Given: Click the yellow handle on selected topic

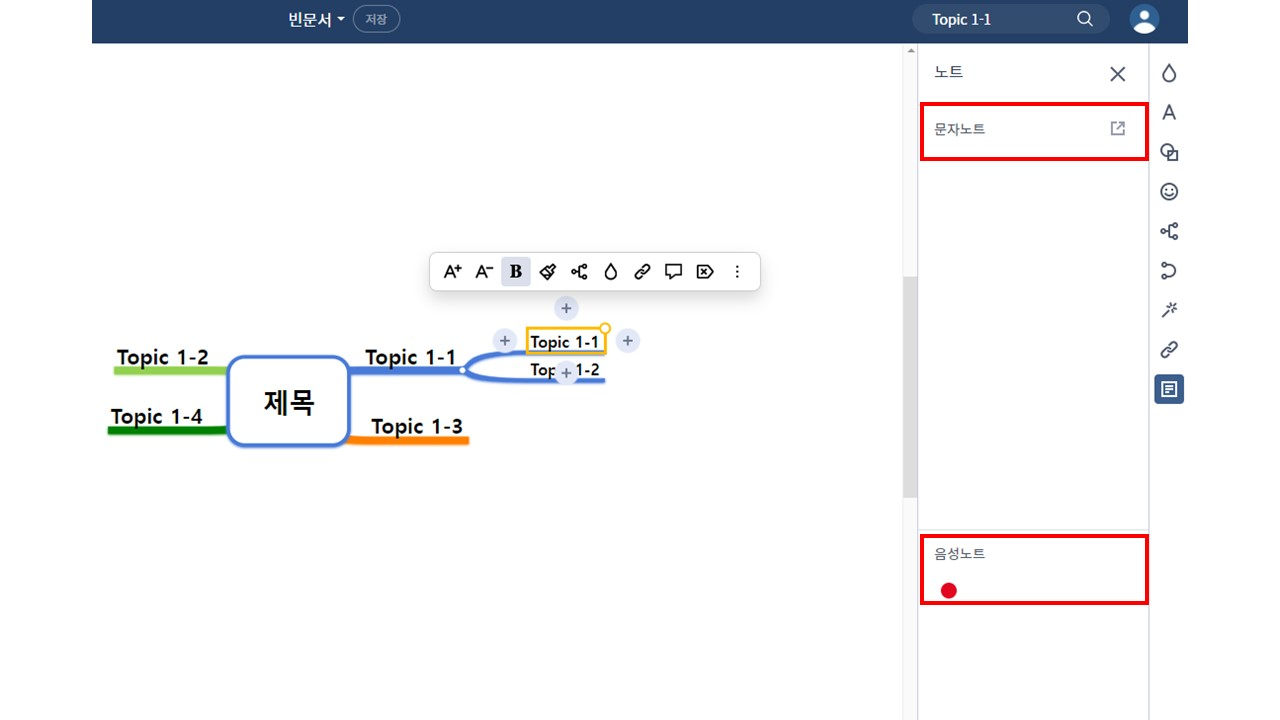Looking at the screenshot, I should tap(605, 328).
